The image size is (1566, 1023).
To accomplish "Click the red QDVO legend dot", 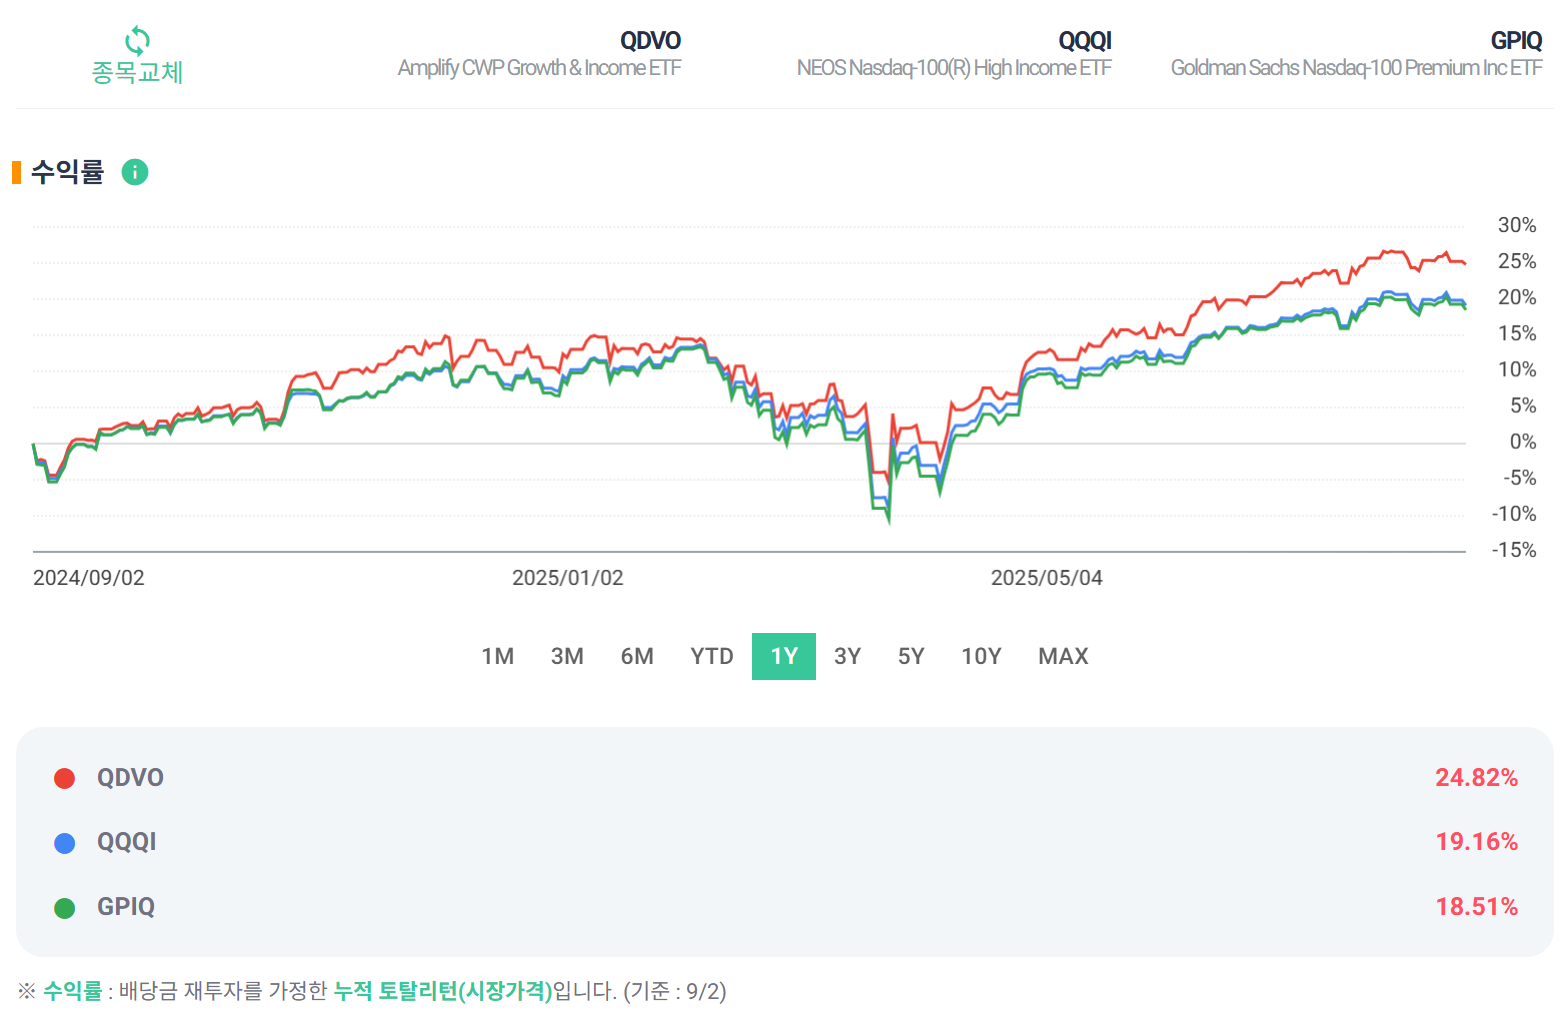I will click(x=65, y=779).
